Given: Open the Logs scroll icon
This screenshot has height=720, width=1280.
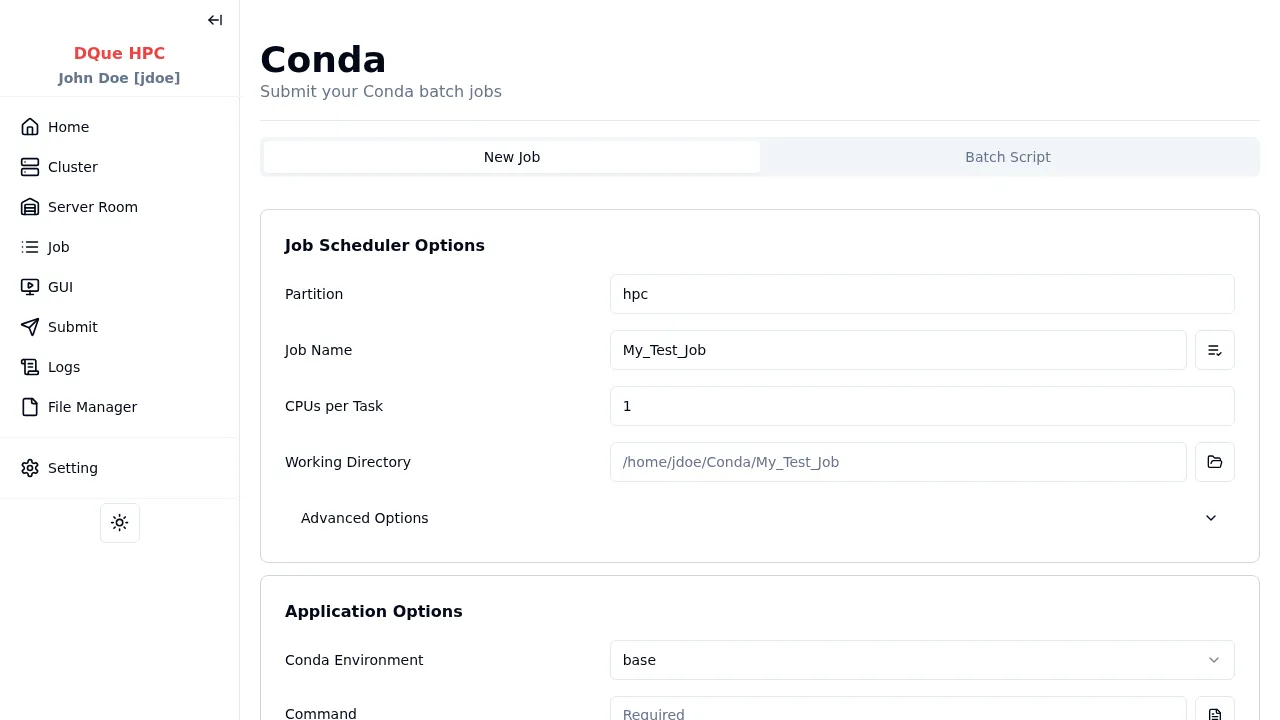Looking at the screenshot, I should click(x=30, y=367).
